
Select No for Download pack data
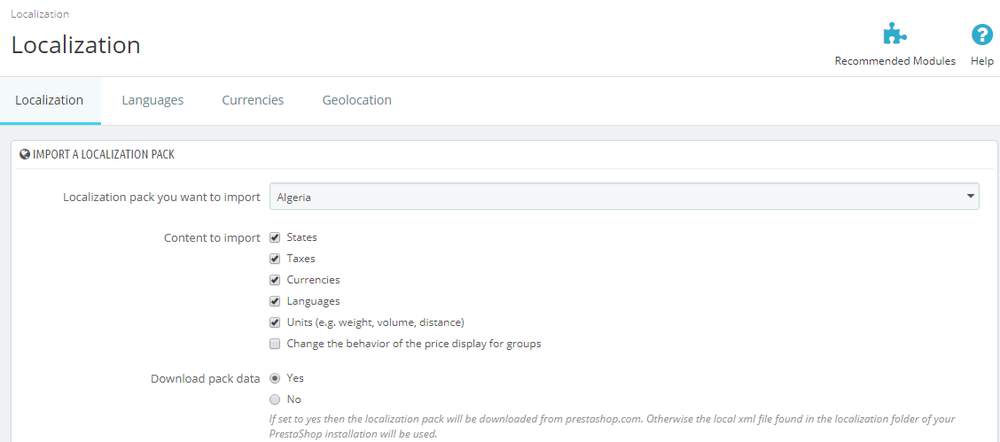[x=275, y=399]
